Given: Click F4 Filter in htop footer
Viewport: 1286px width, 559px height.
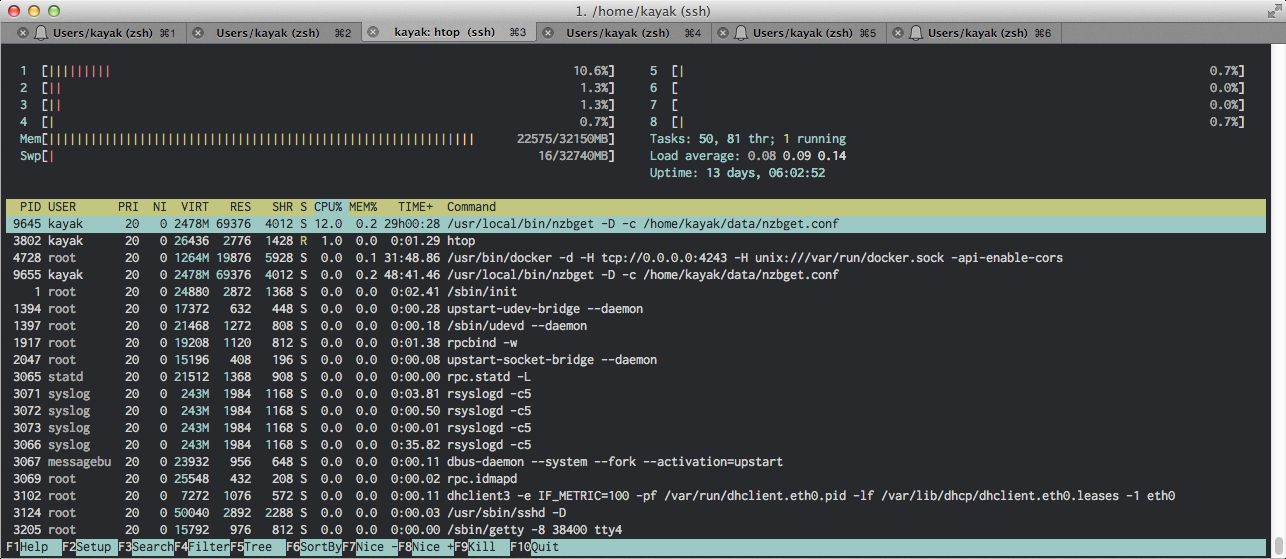Looking at the screenshot, I should click(202, 547).
